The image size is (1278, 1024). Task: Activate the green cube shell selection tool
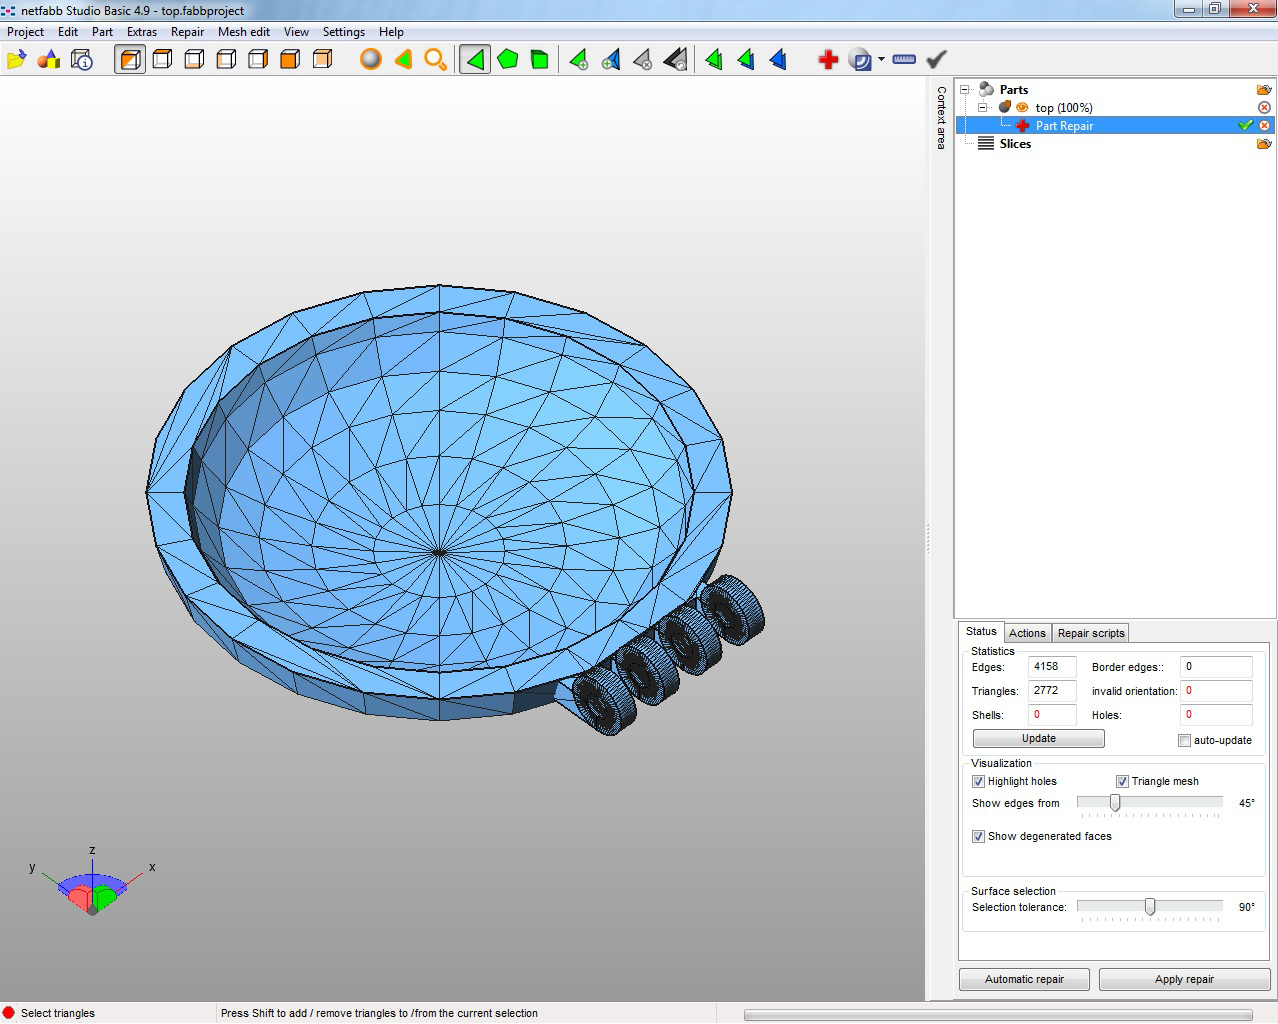(x=540, y=60)
